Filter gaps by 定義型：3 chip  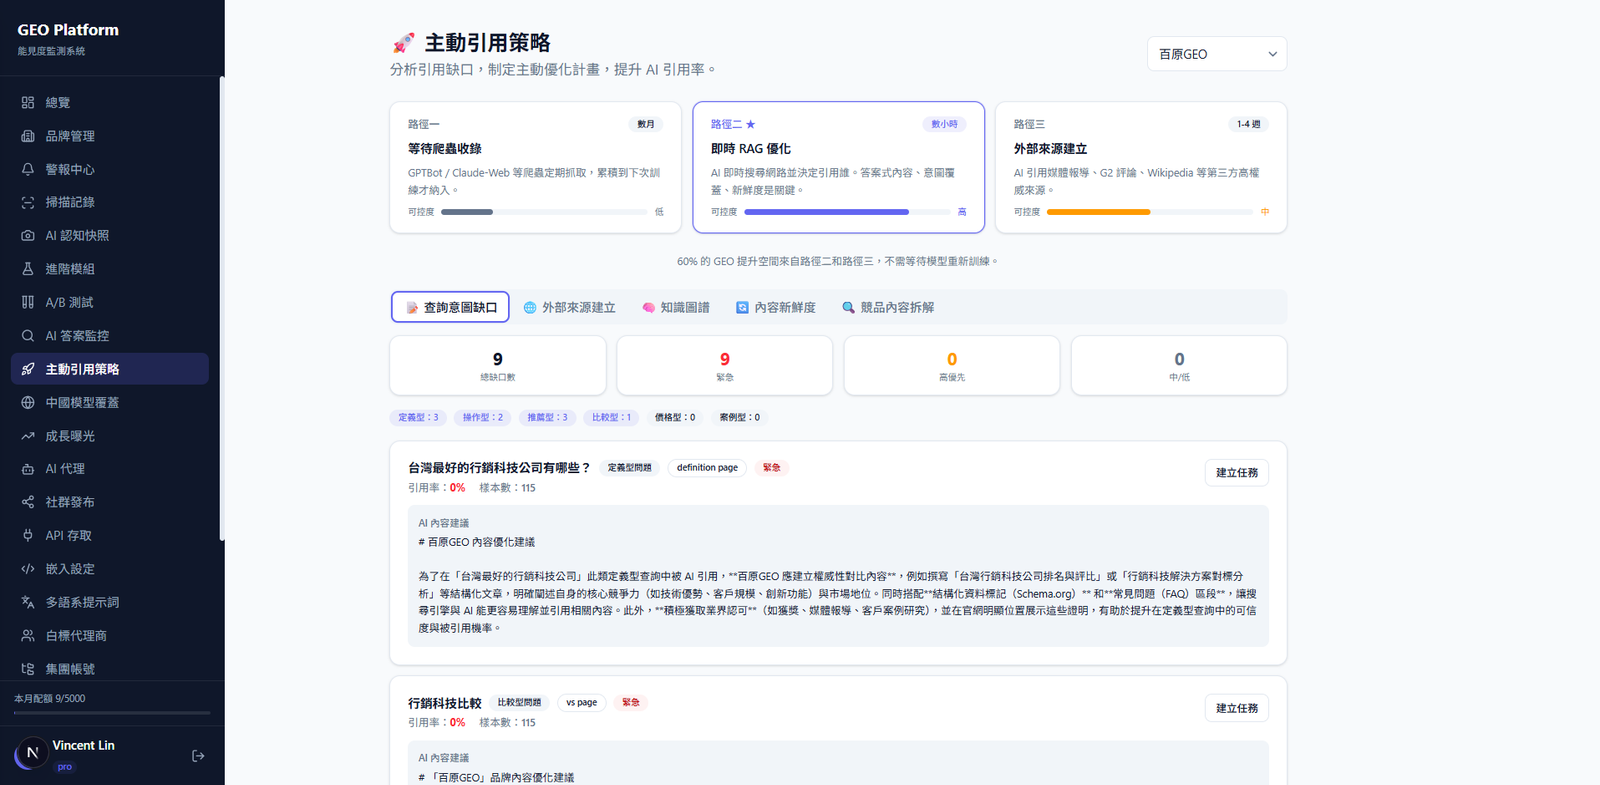point(418,418)
